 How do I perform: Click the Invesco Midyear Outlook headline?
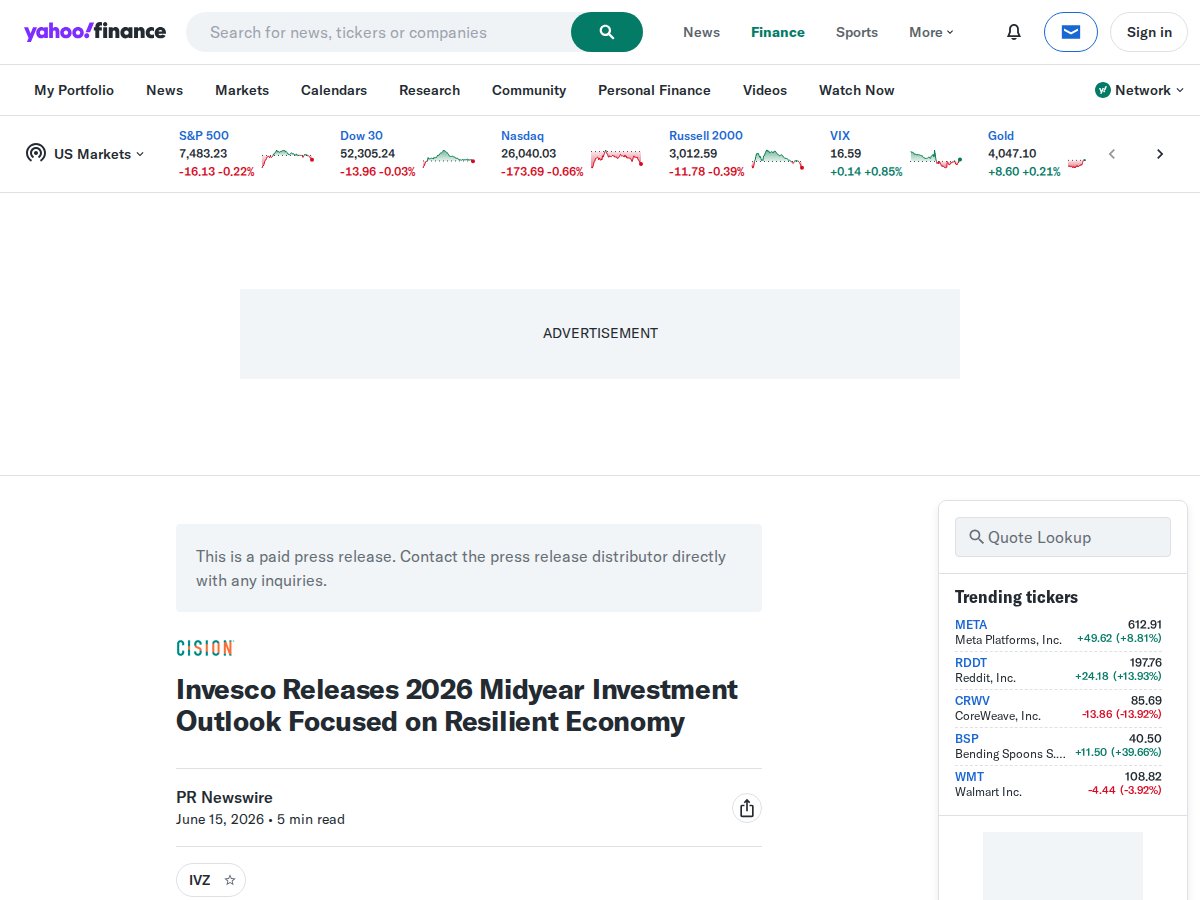[x=457, y=705]
